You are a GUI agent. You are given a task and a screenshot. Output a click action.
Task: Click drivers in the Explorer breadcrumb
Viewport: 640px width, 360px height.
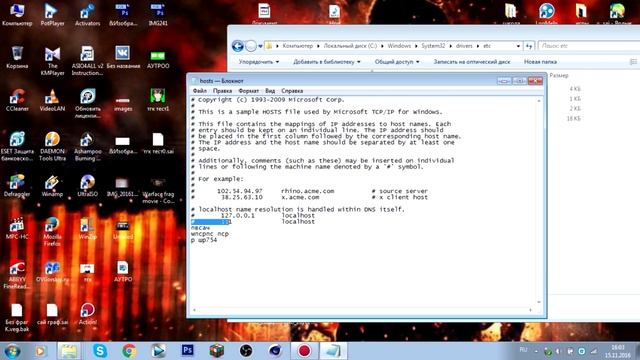(x=464, y=46)
